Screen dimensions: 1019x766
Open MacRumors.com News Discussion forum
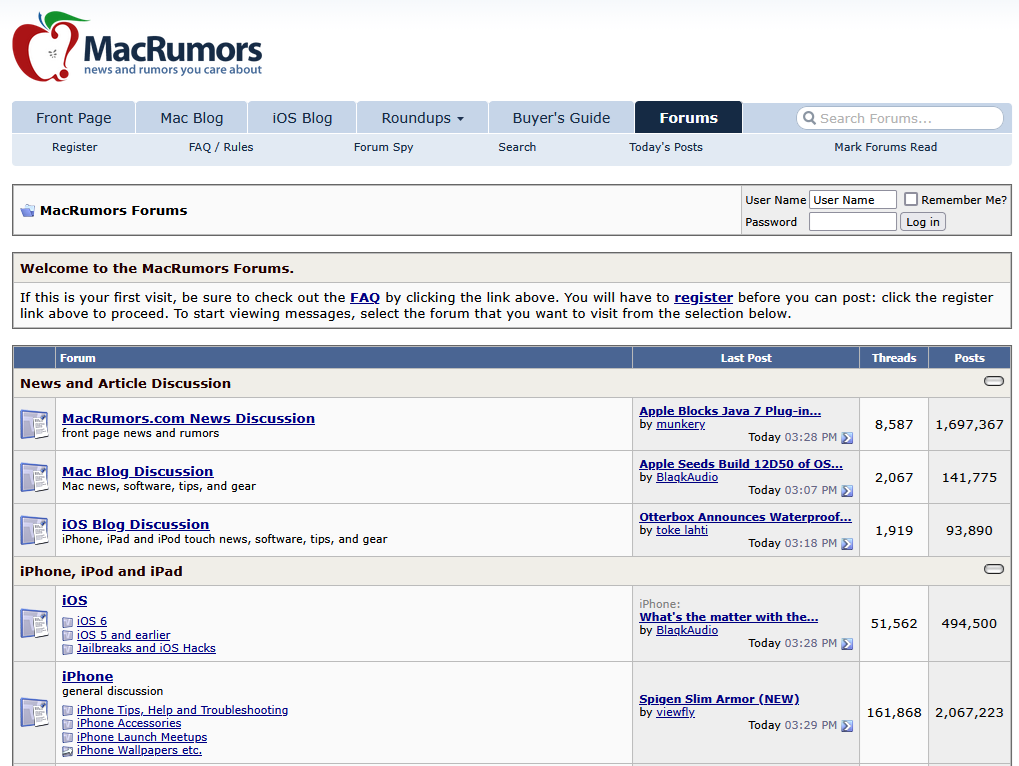click(x=188, y=418)
